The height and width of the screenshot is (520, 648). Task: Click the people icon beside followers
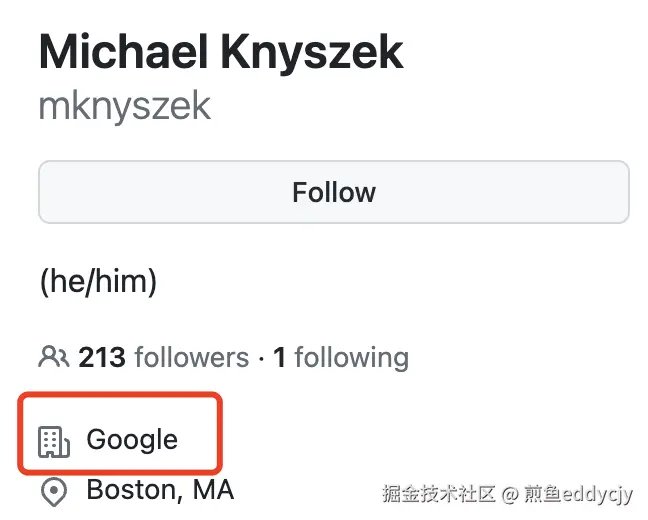coord(53,357)
